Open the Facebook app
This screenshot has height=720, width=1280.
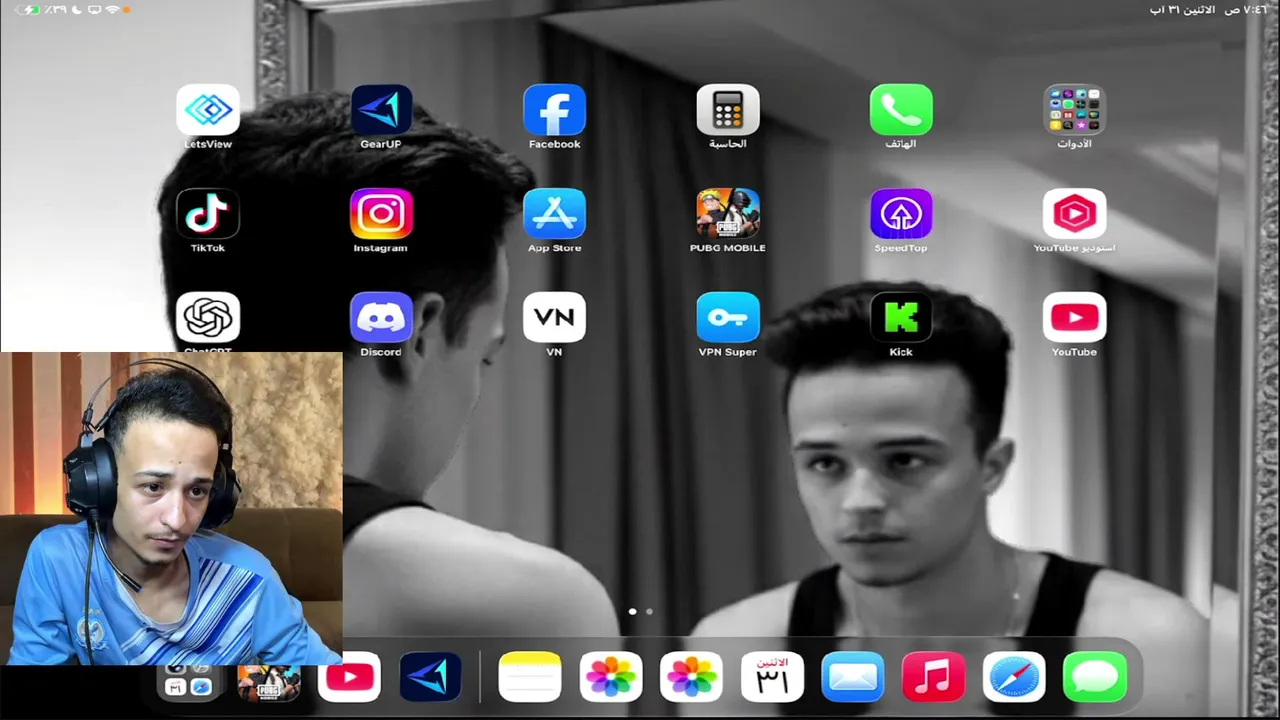pyautogui.click(x=554, y=110)
